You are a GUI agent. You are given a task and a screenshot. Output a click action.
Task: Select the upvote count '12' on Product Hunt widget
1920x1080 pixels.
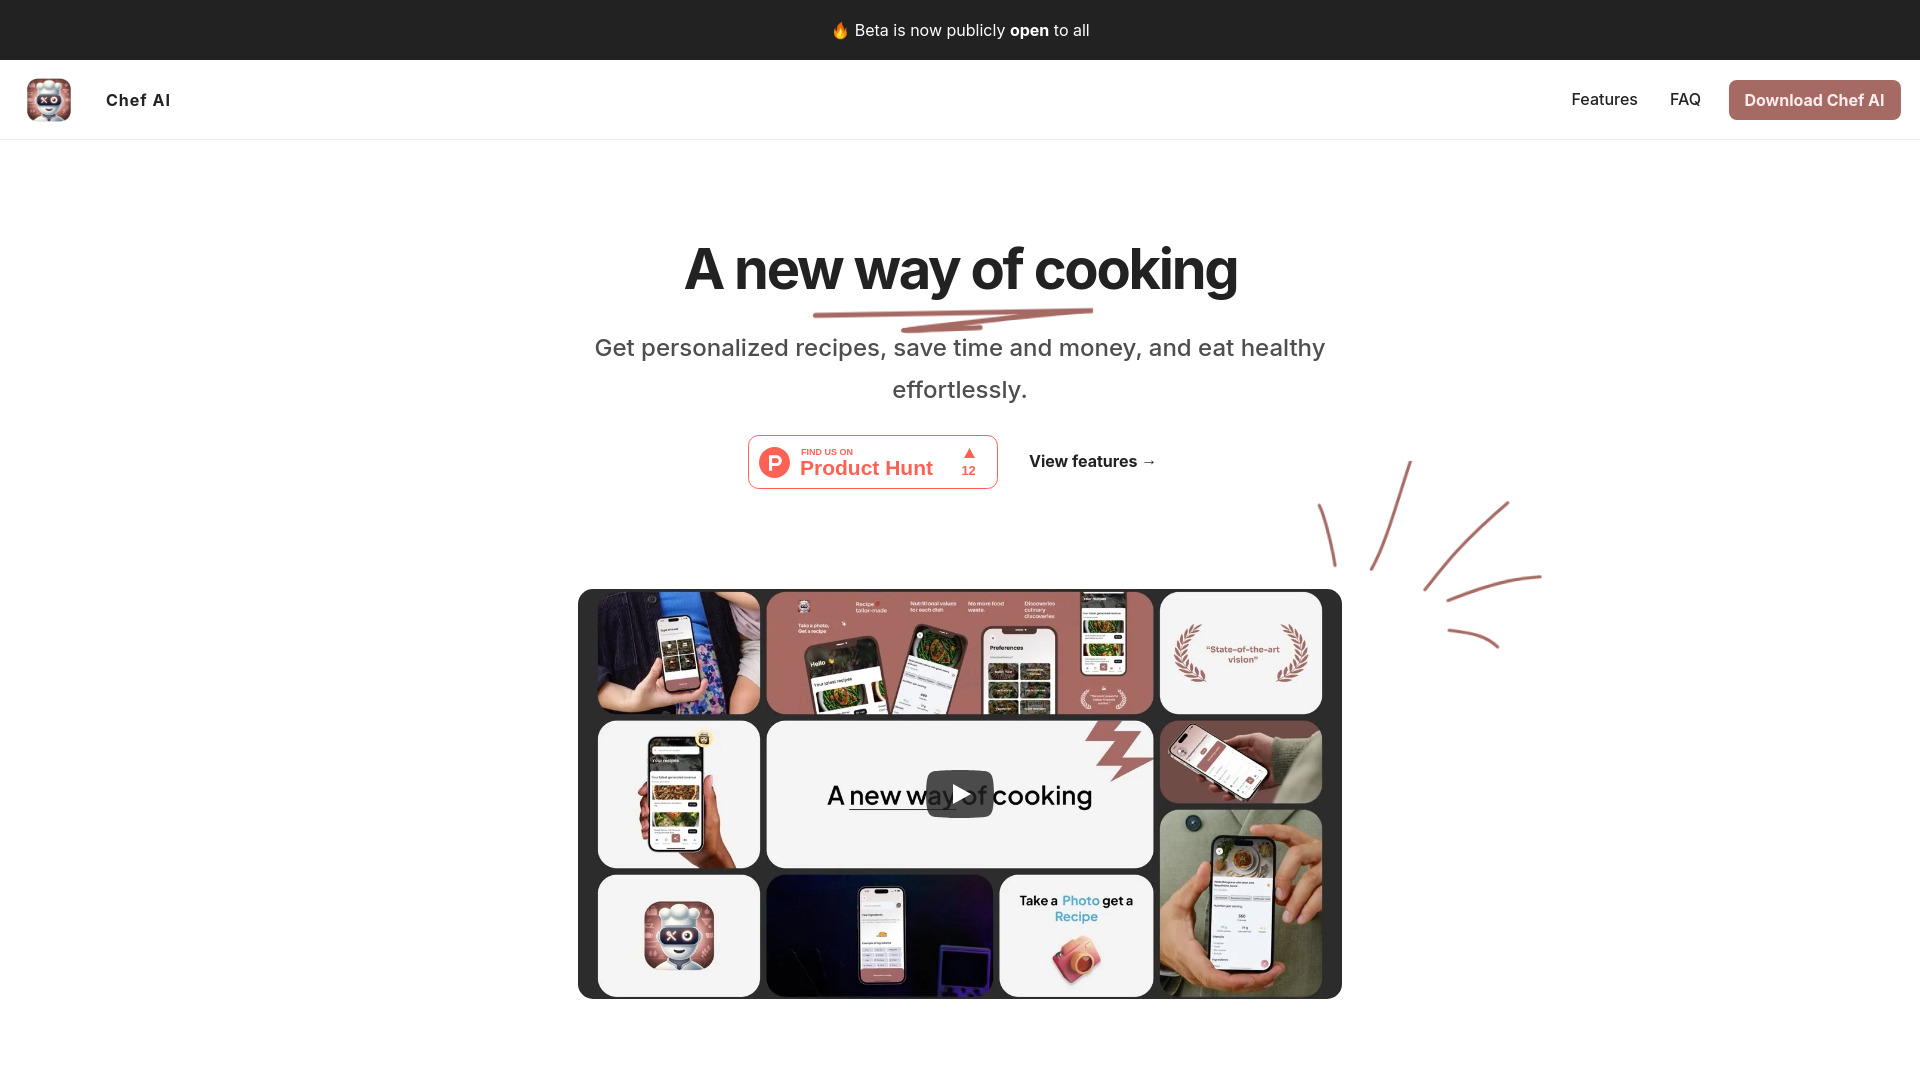969,471
